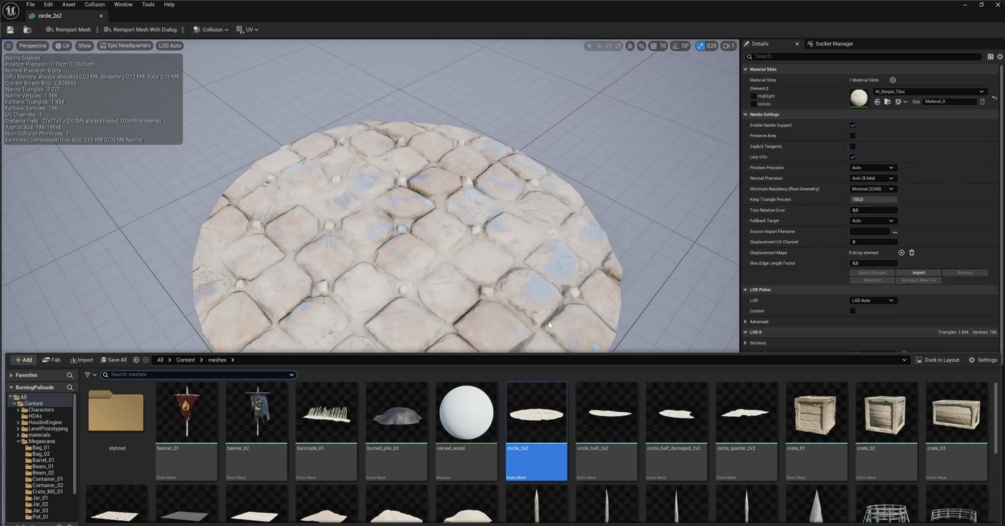
Task: Open the Collision menu in menu bar
Action: tap(94, 4)
